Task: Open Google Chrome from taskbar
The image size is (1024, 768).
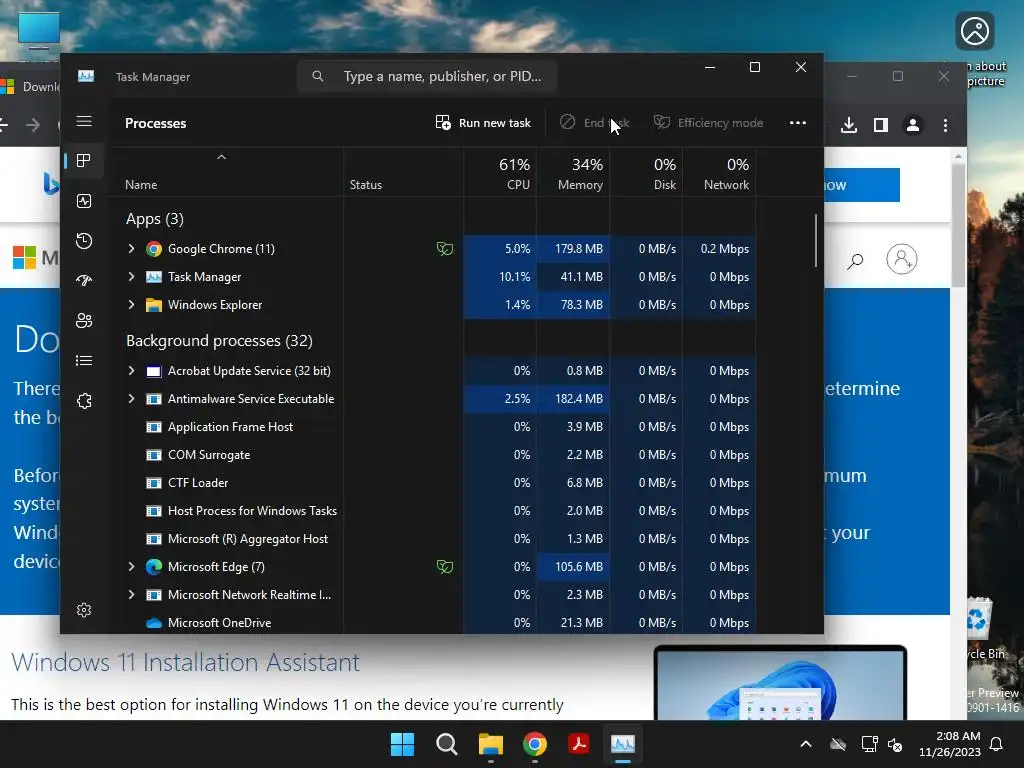Action: (535, 744)
